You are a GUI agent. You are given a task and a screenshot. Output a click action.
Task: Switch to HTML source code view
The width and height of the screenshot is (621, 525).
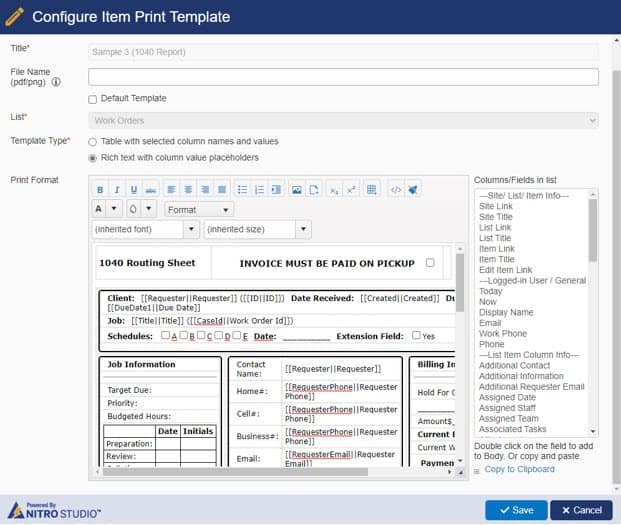pos(395,189)
